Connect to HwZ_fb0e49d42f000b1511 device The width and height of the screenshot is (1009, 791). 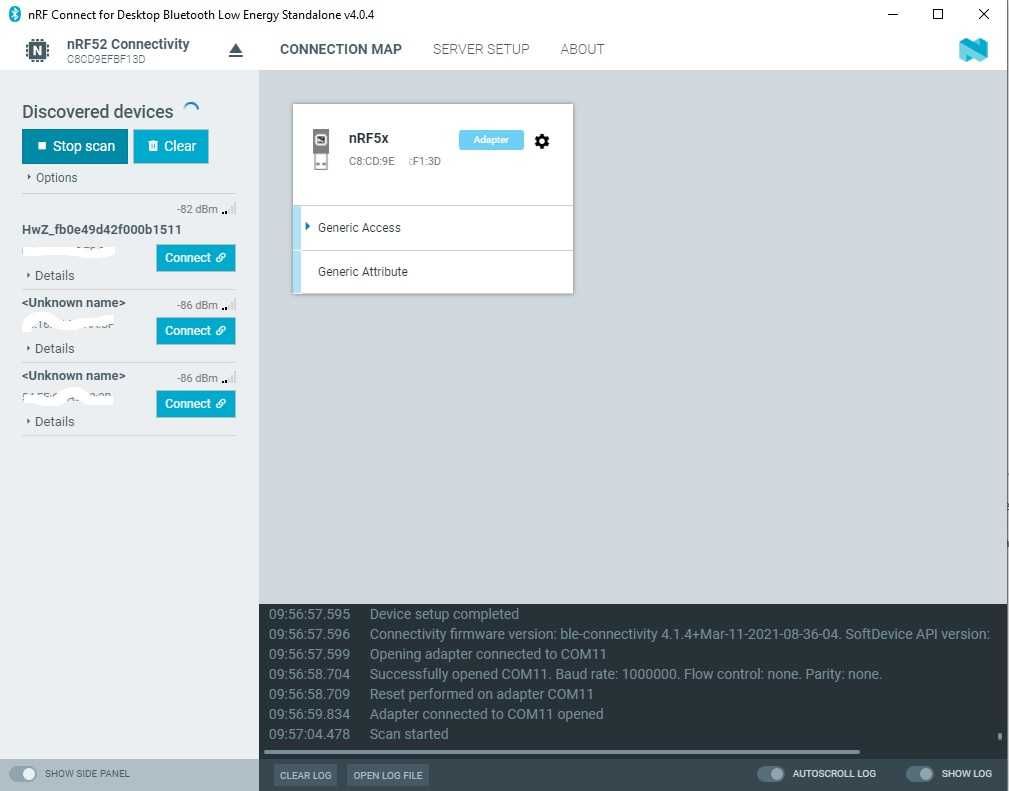pyautogui.click(x=196, y=258)
